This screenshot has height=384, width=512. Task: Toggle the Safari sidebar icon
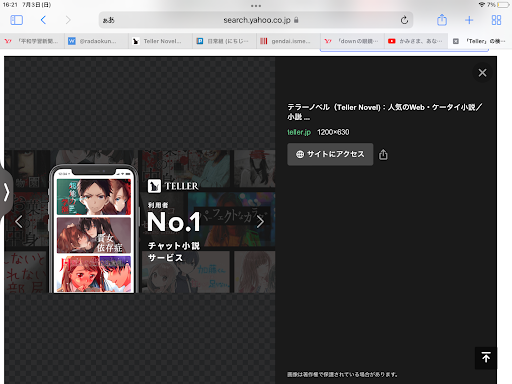(x=16, y=20)
